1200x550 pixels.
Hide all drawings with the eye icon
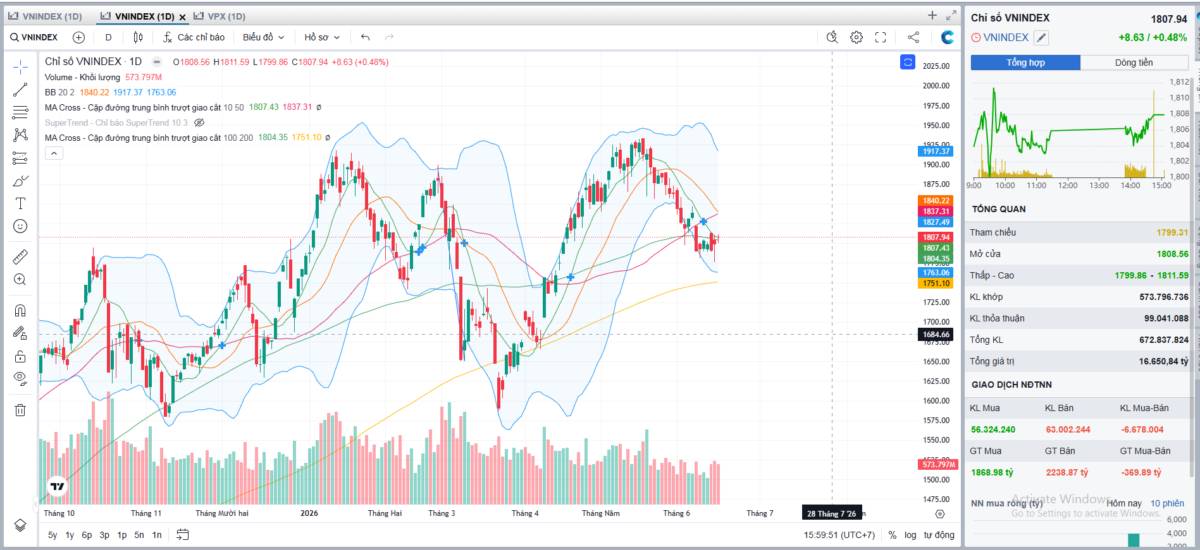tap(19, 378)
